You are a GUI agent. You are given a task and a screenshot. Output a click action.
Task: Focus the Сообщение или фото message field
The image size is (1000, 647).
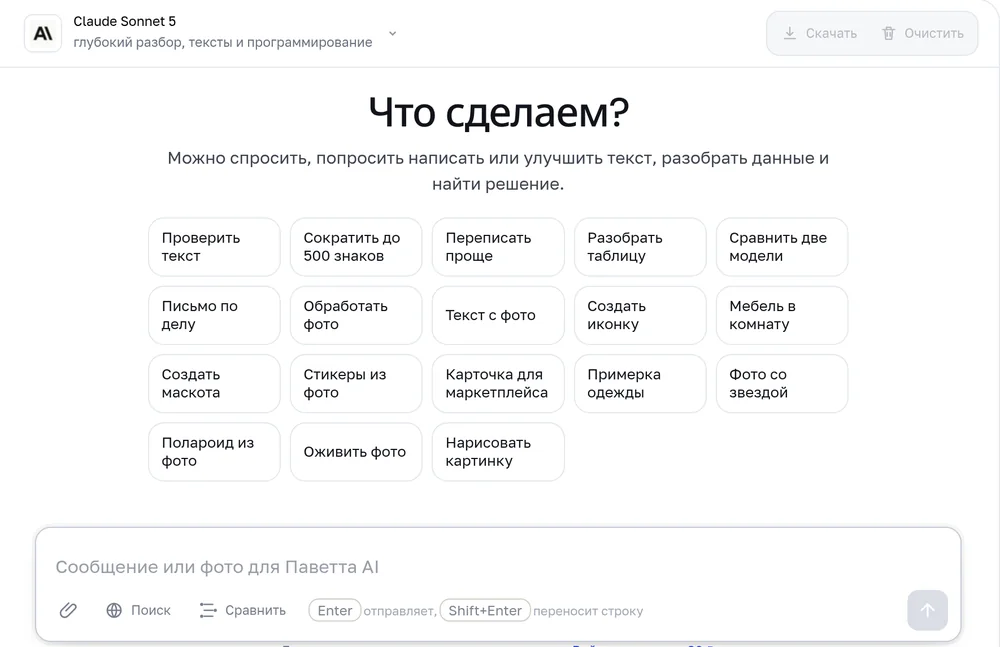(x=497, y=567)
